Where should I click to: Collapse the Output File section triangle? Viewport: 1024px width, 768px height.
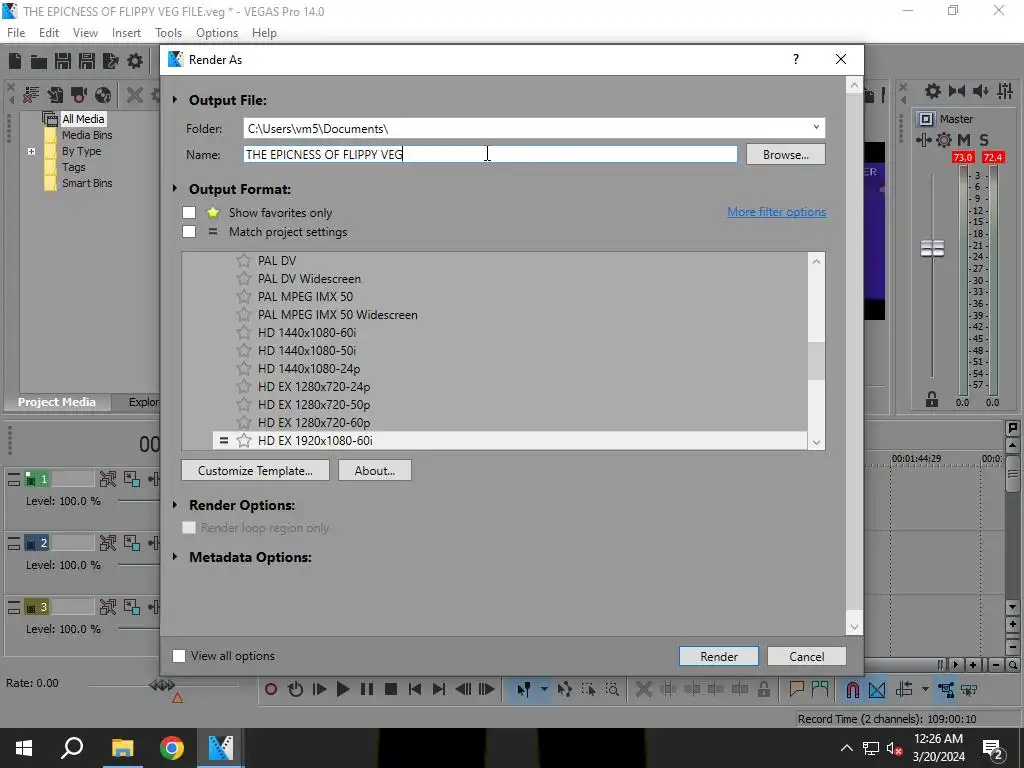click(175, 100)
